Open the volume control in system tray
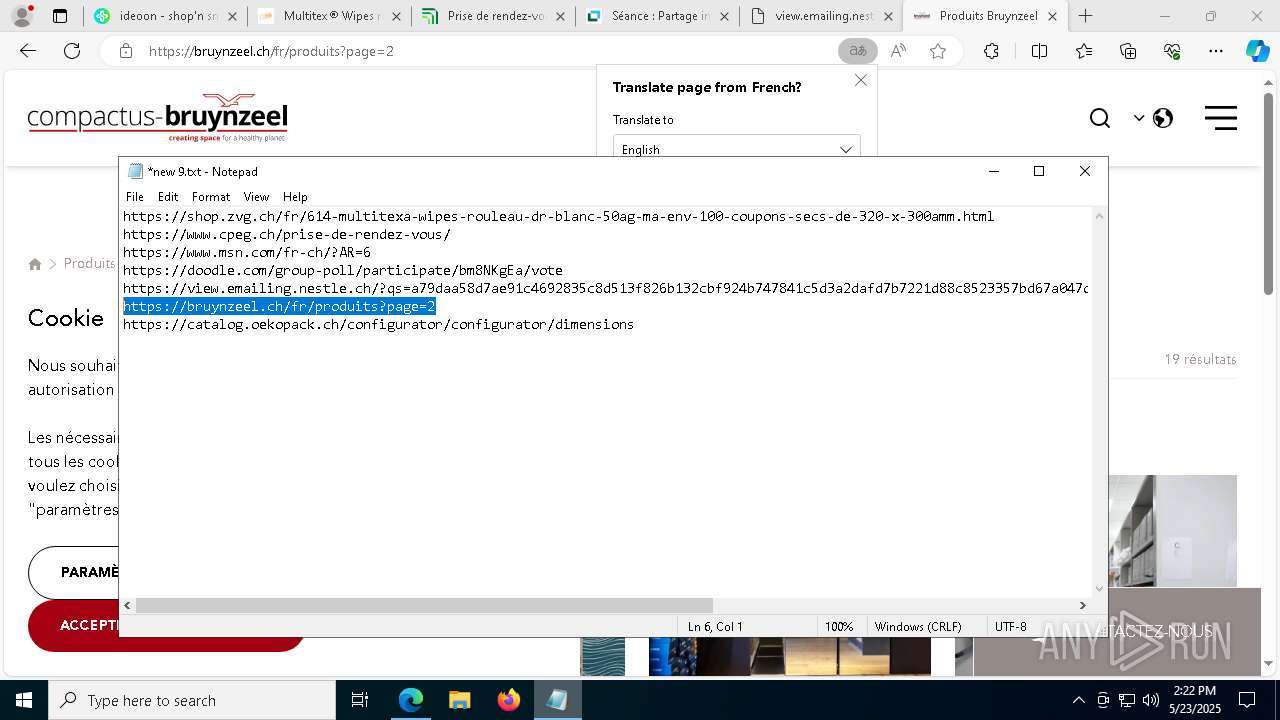The height and width of the screenshot is (720, 1280). [x=1151, y=700]
